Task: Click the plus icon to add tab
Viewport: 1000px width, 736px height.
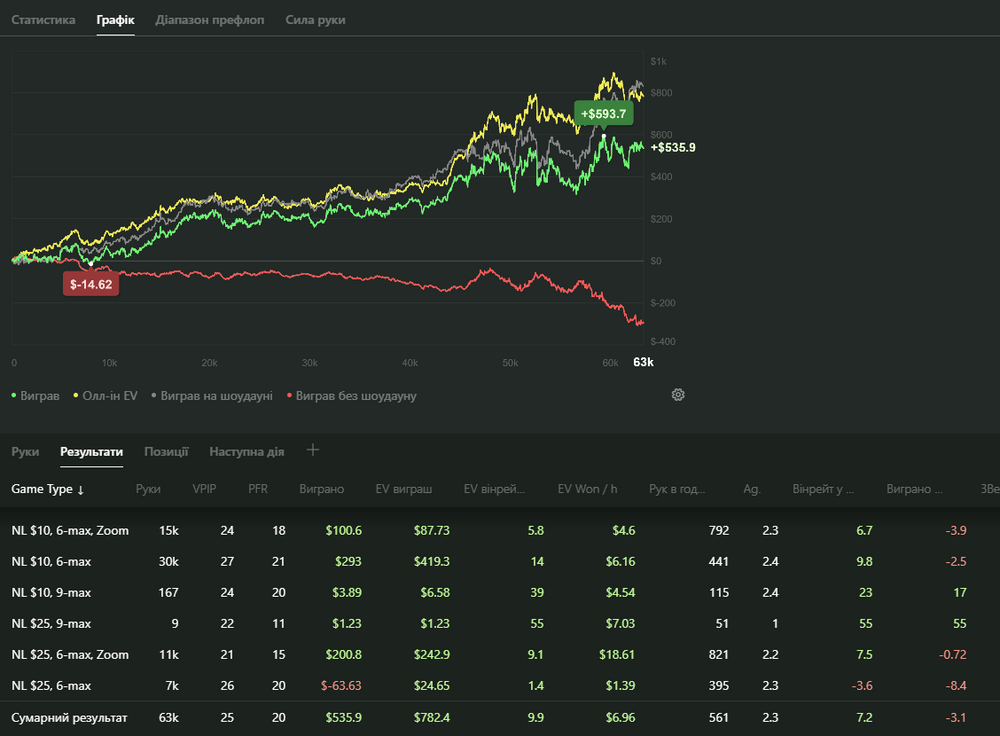Action: (x=312, y=450)
